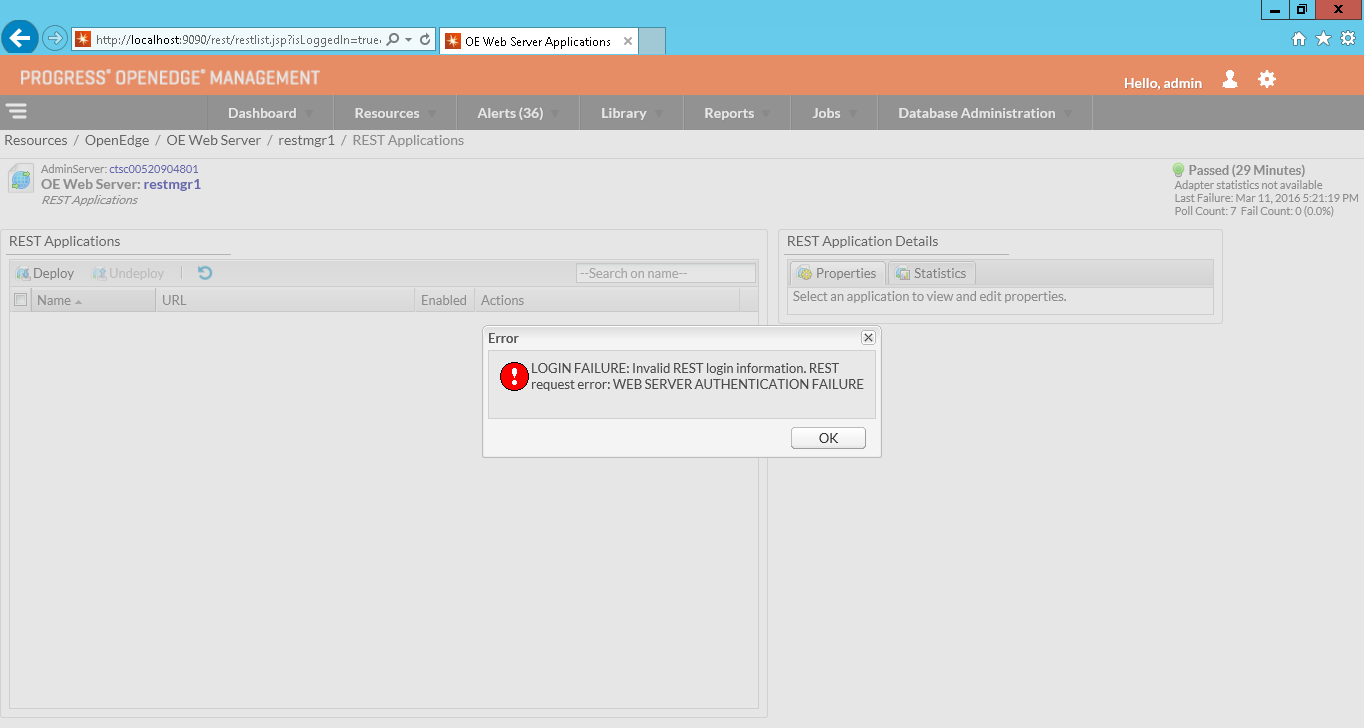Image resolution: width=1364 pixels, height=728 pixels.
Task: Switch to the Statistics tab
Action: [931, 273]
